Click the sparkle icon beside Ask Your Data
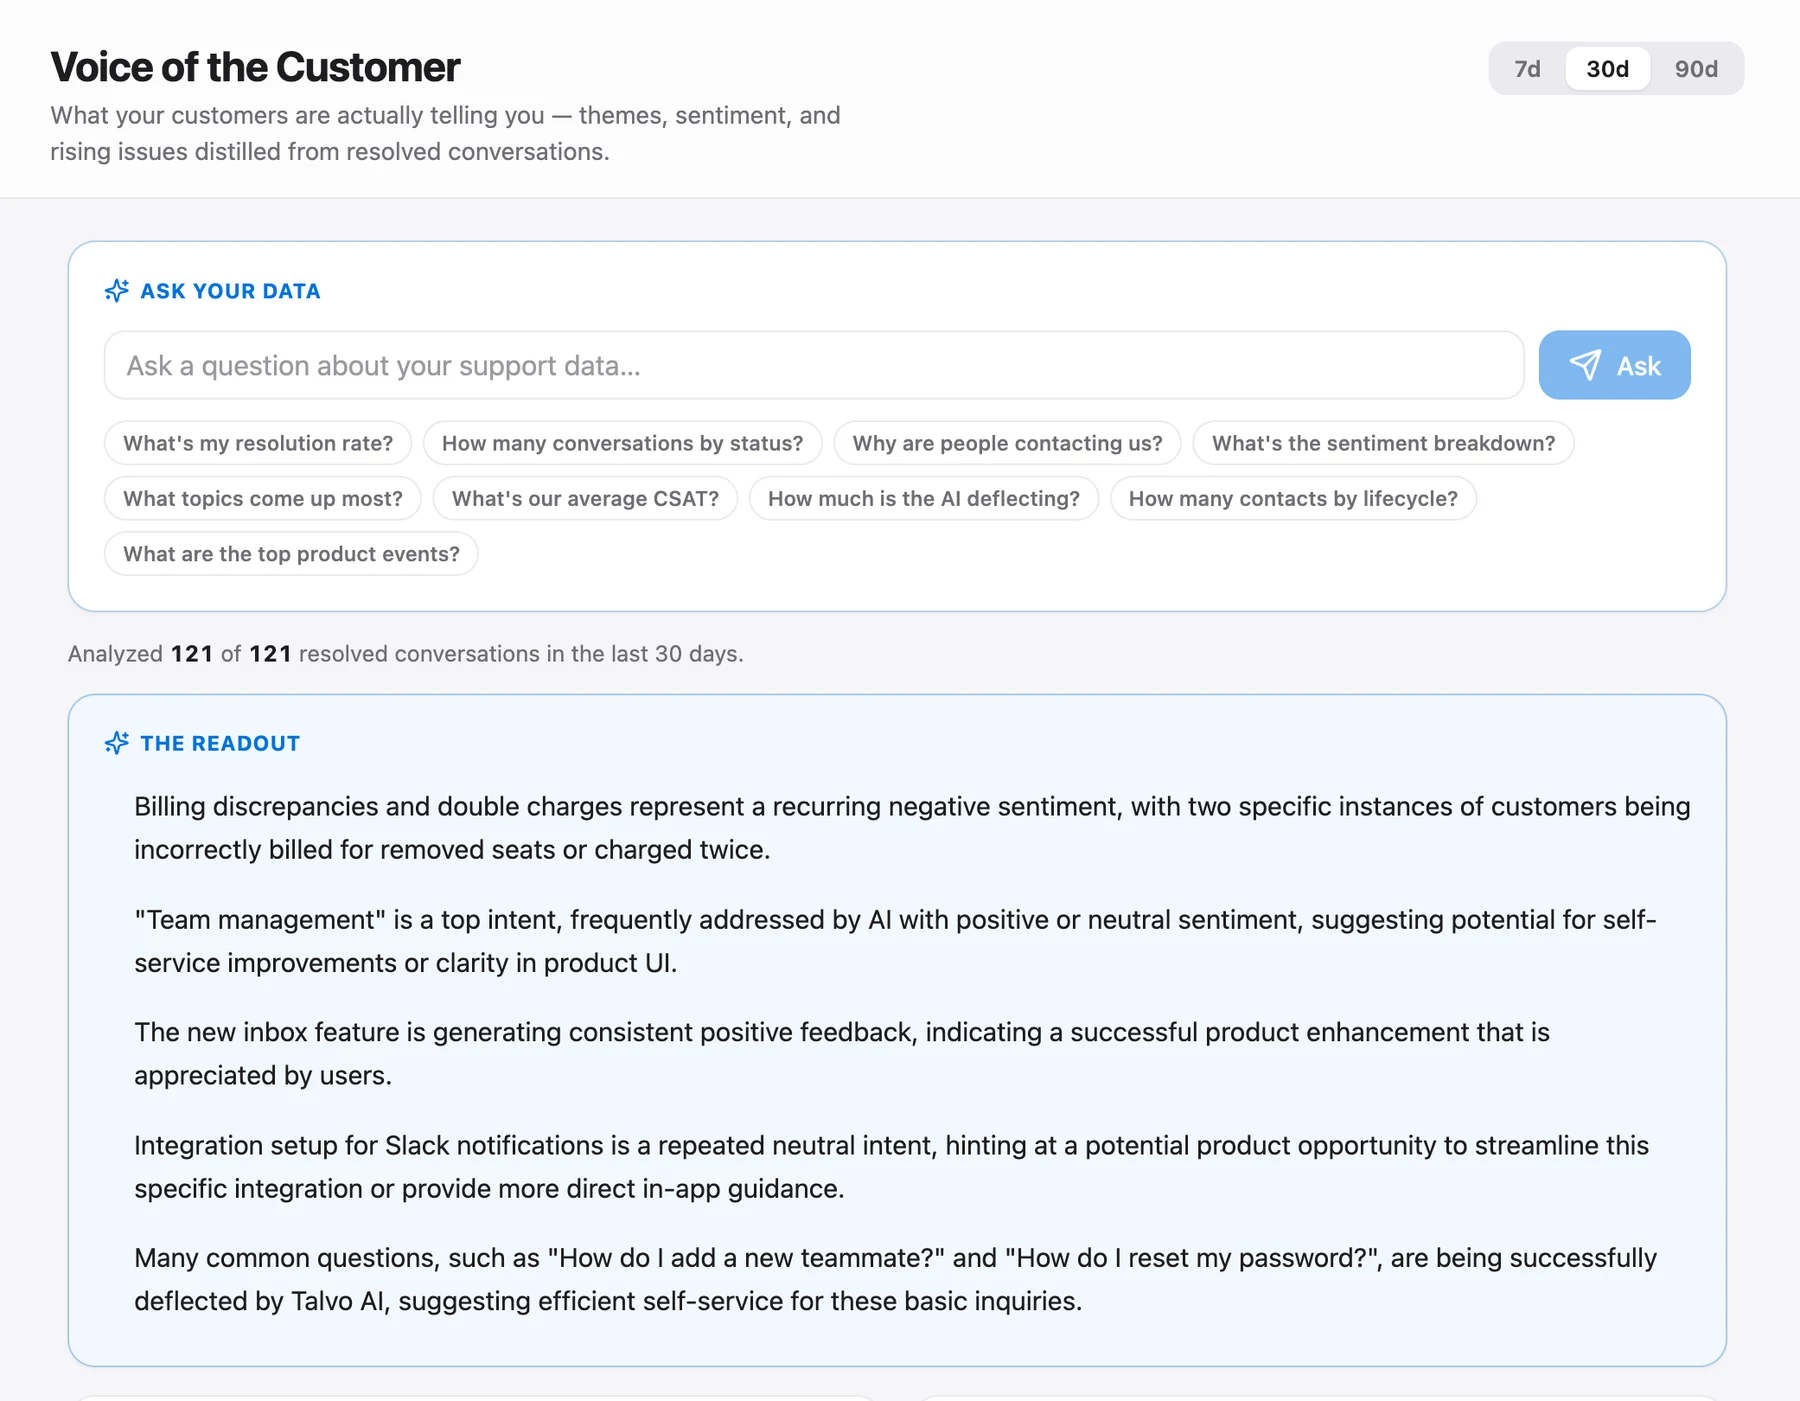This screenshot has width=1800, height=1401. point(117,291)
